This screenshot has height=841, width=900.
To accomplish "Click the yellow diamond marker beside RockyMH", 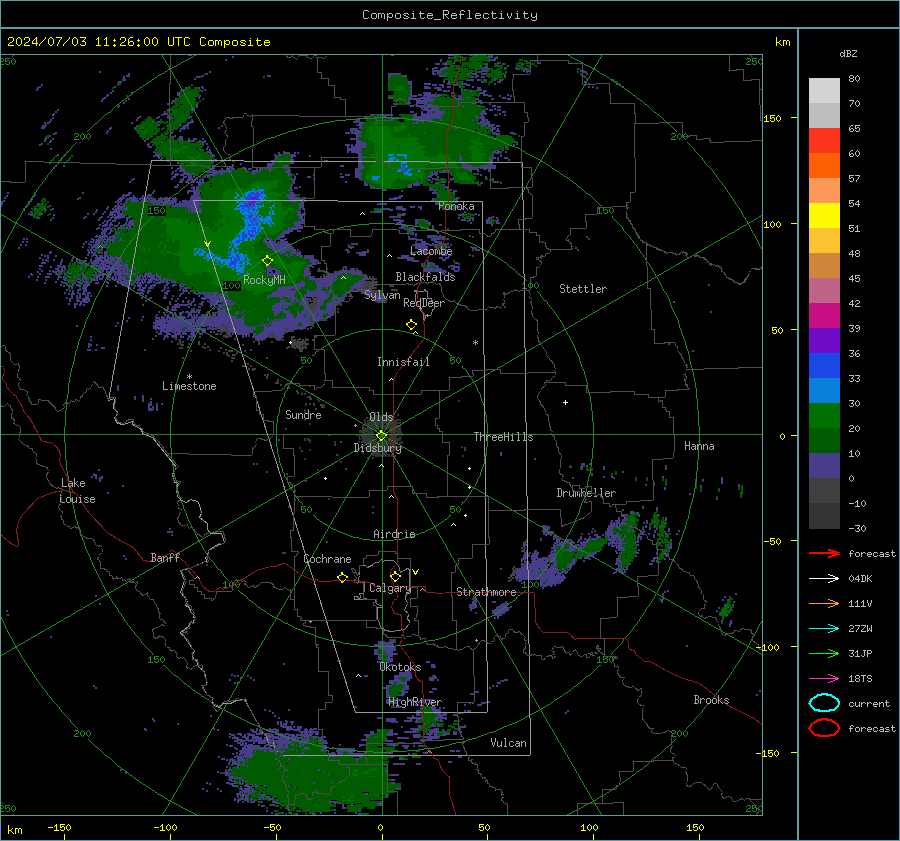I will (x=267, y=261).
